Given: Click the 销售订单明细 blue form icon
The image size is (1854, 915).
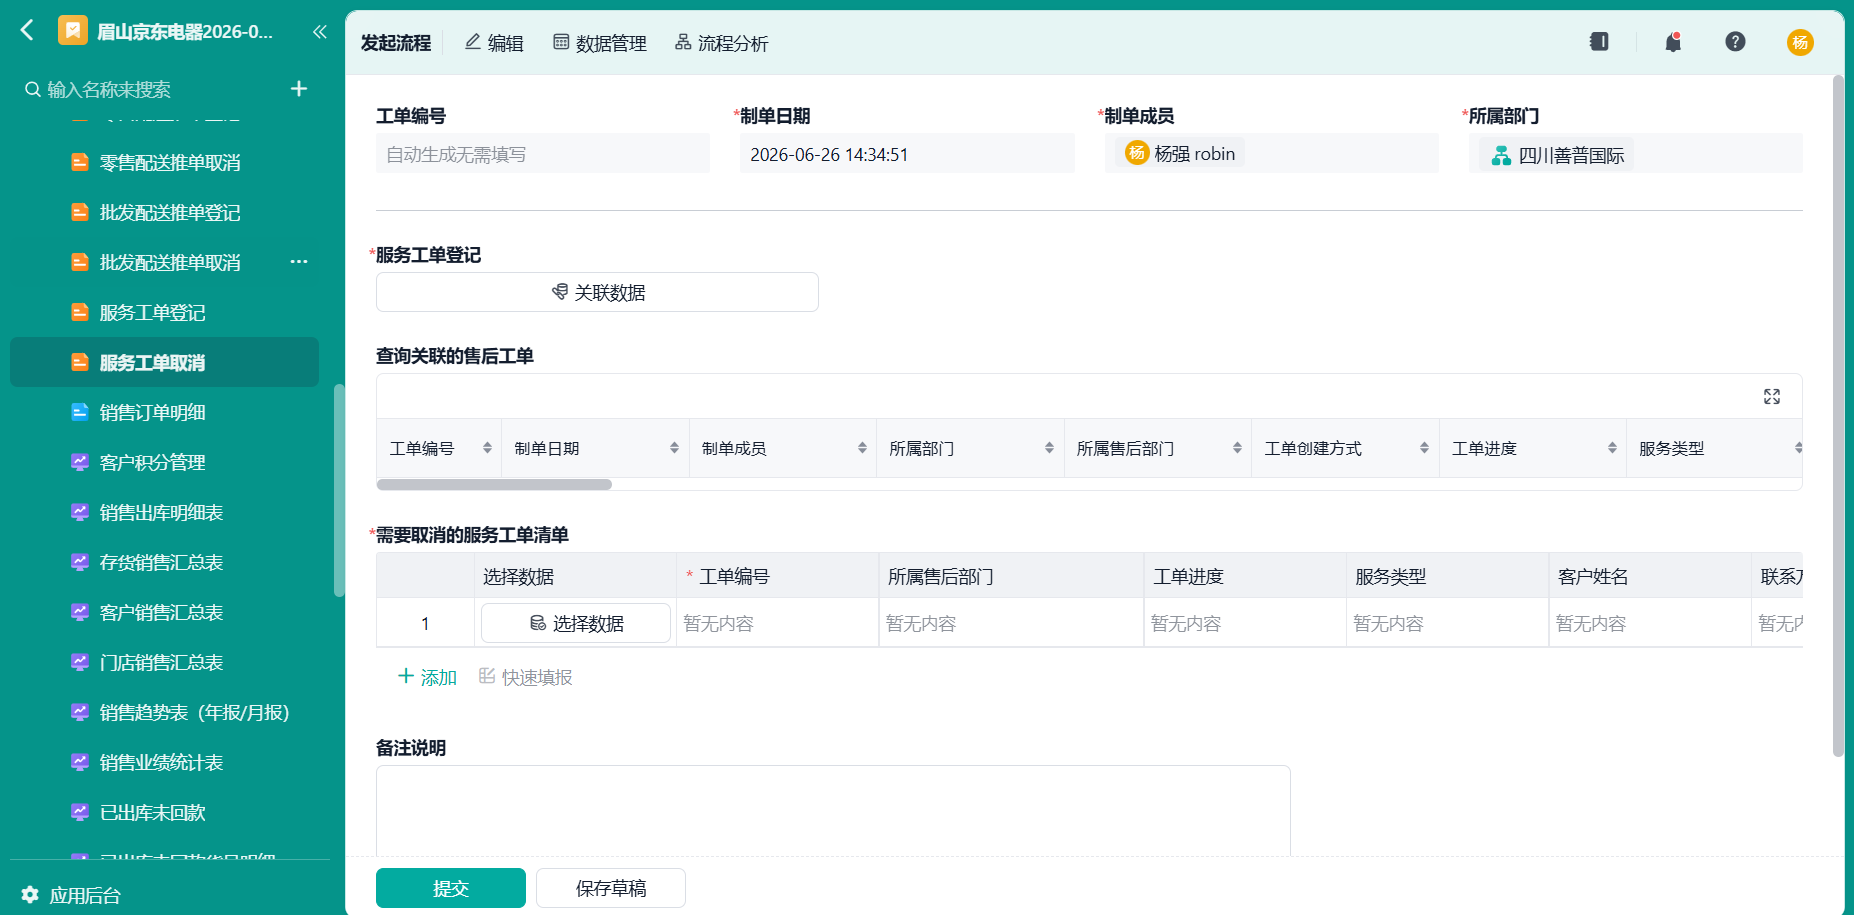Looking at the screenshot, I should (80, 412).
